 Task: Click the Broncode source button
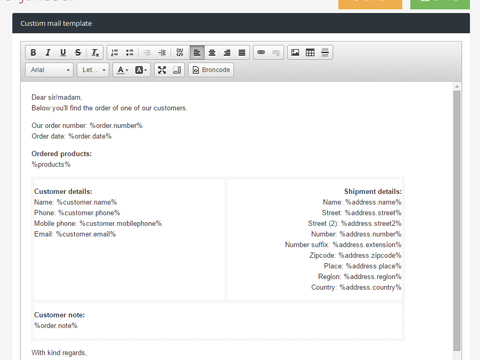coord(211,70)
